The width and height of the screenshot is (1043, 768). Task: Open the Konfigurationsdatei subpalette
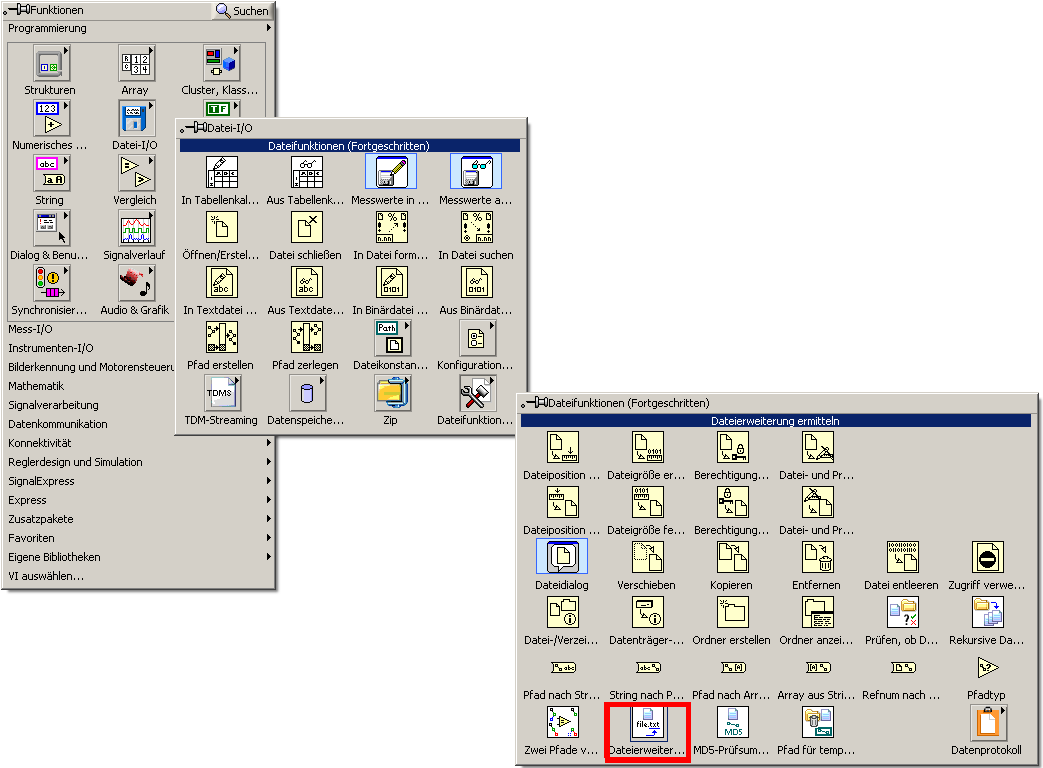[x=478, y=338]
